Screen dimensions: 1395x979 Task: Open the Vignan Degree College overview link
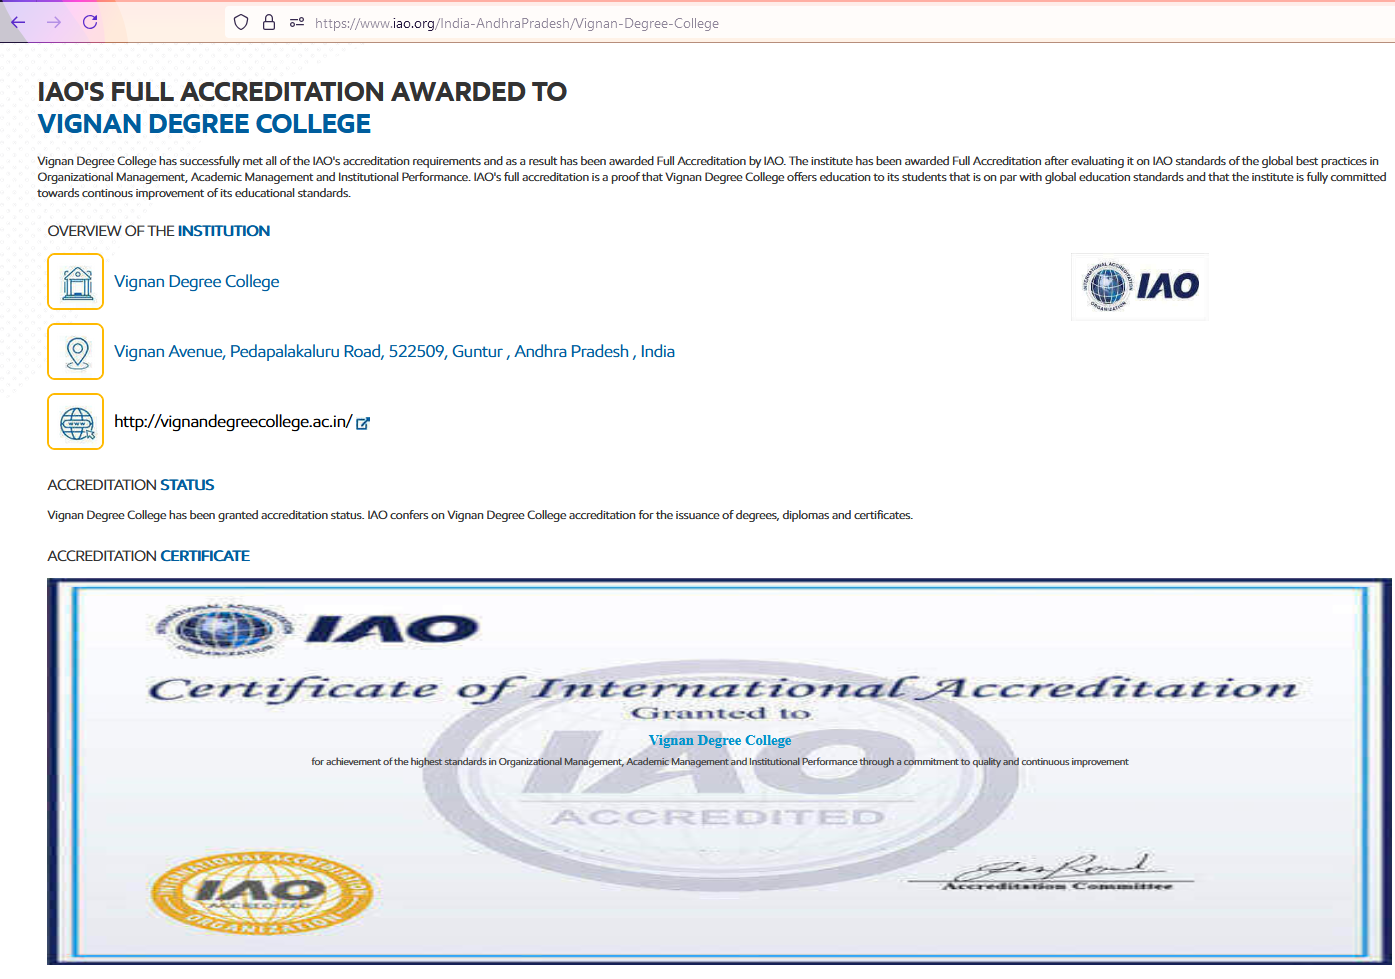[x=196, y=282]
